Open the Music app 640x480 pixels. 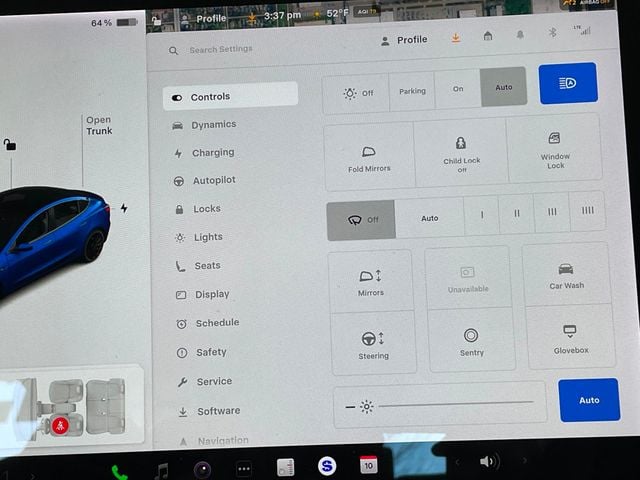(162, 471)
